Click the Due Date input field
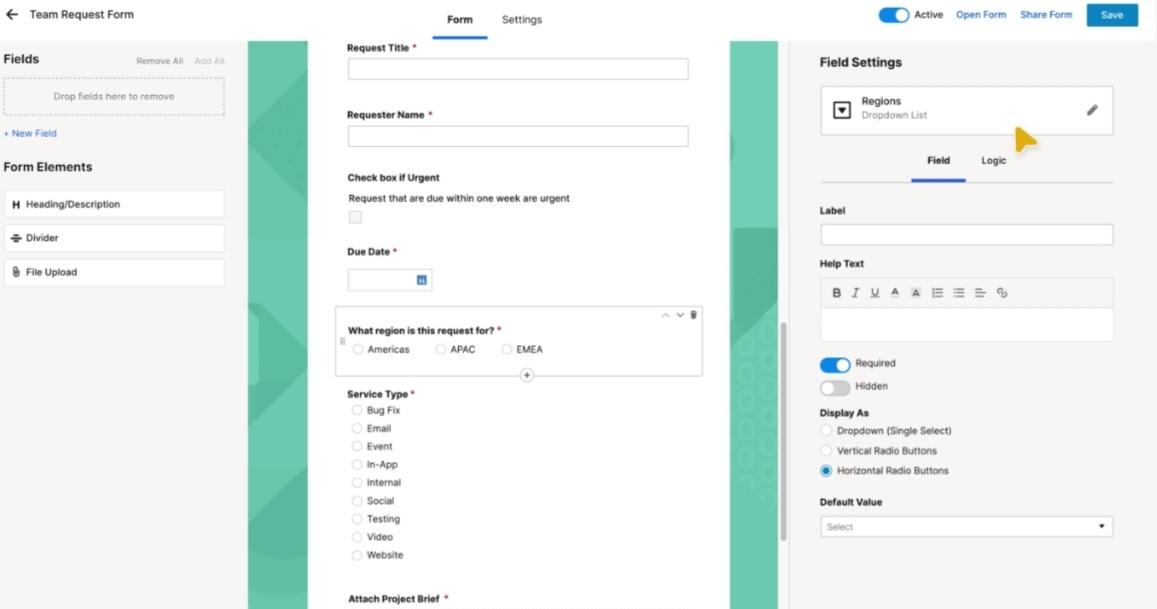The image size is (1157, 609). pos(390,280)
